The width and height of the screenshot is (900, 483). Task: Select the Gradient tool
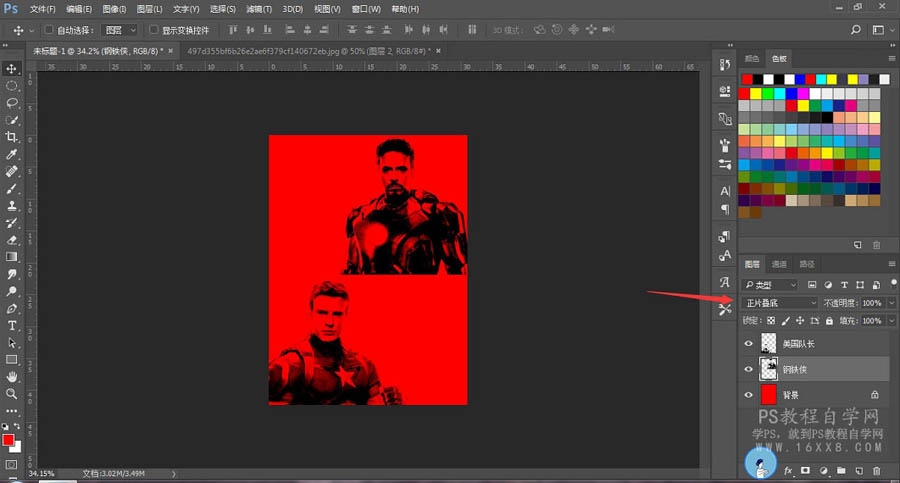11,257
